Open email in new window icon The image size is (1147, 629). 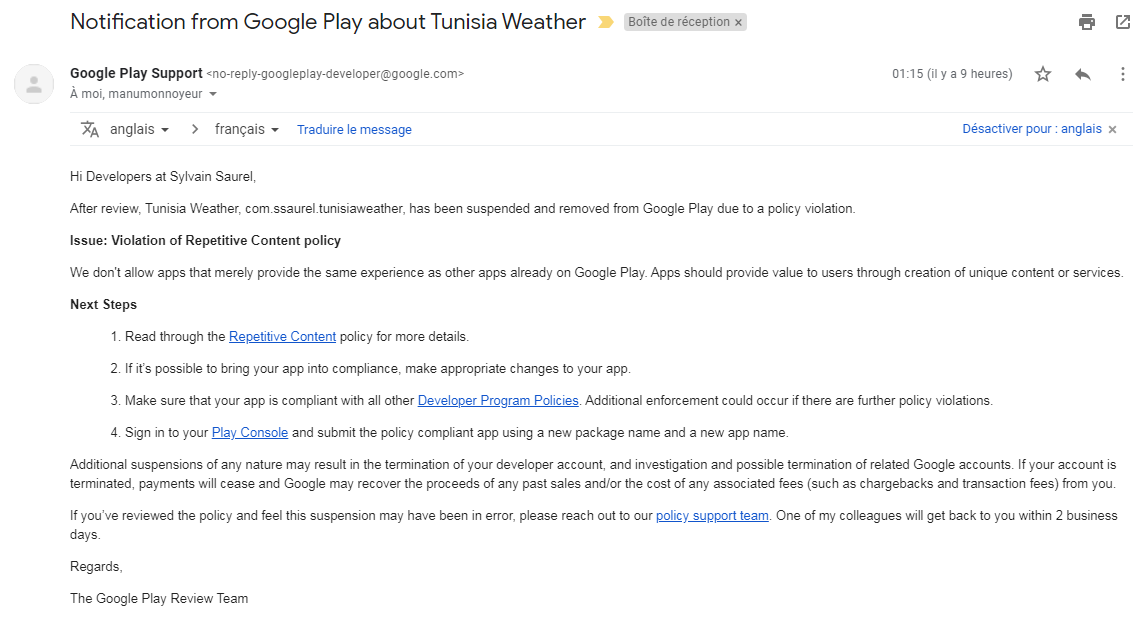[1123, 22]
